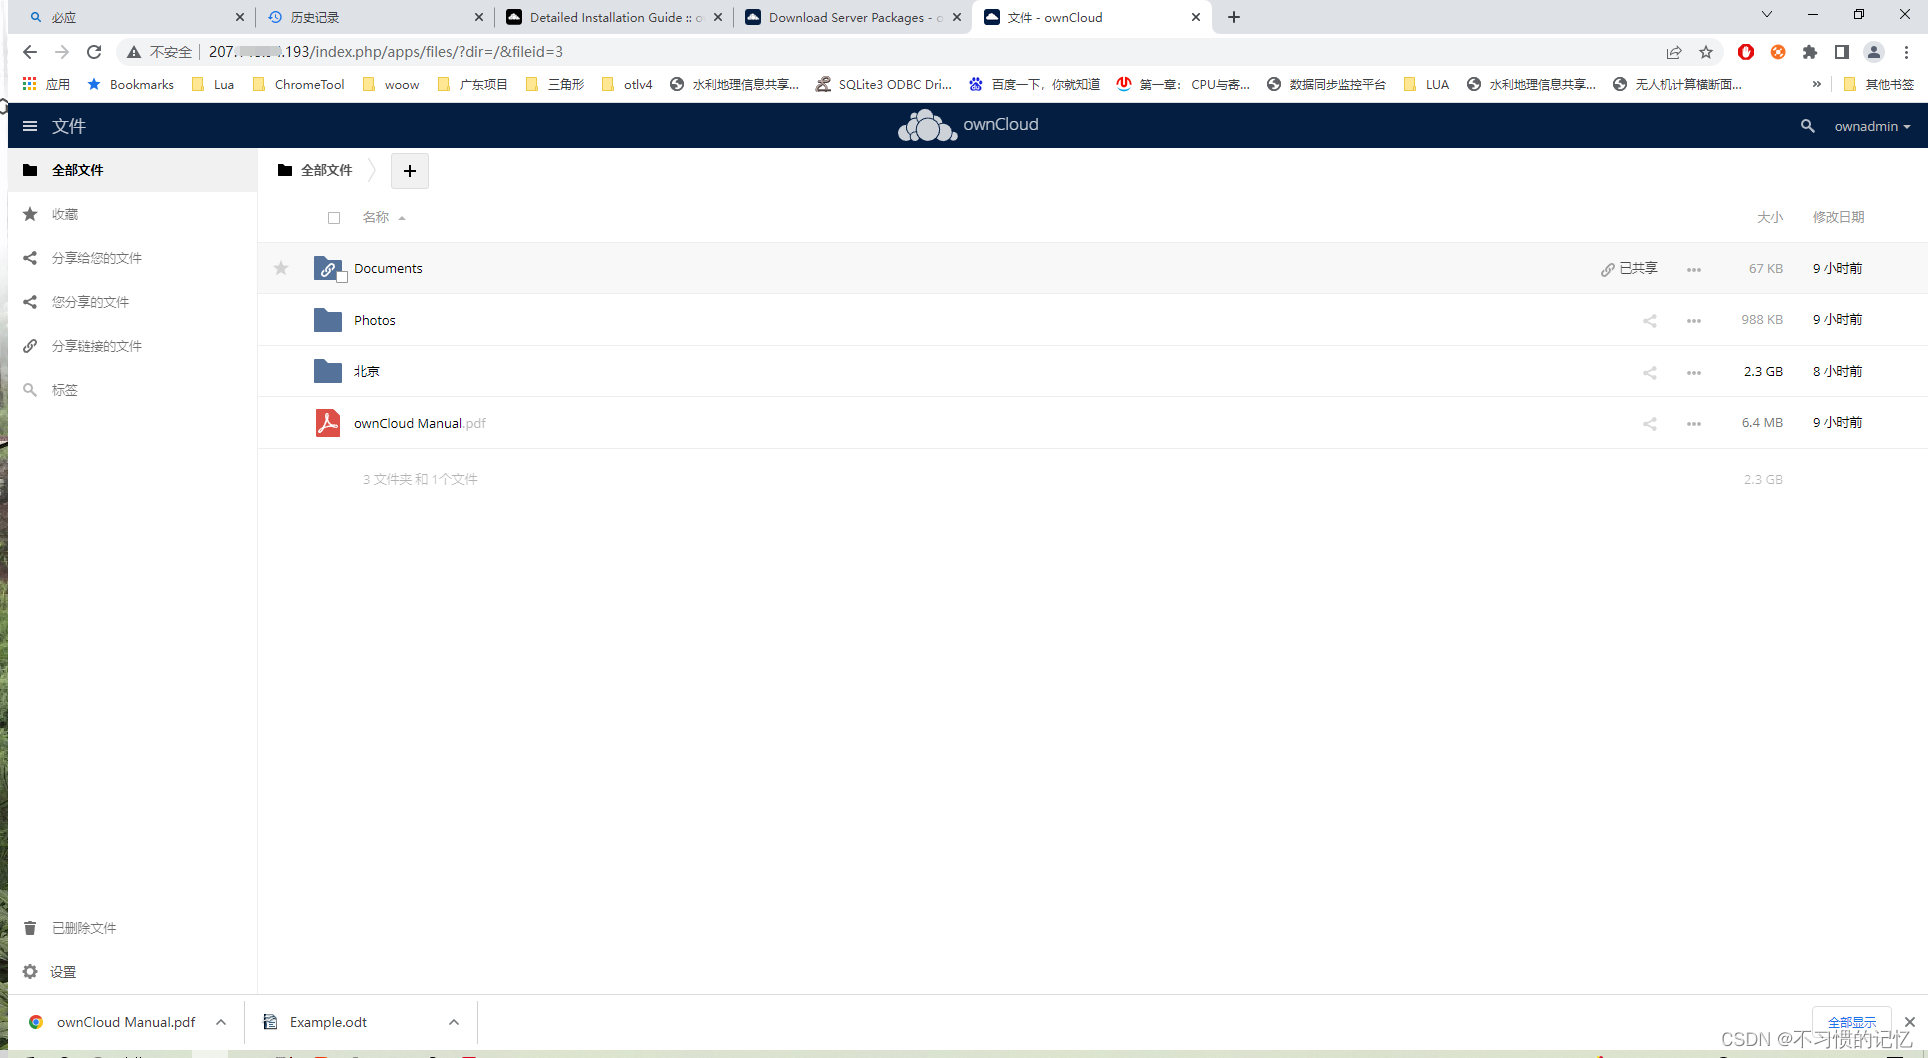Expand options for ownCloud Manual.pdf download
The image size is (1928, 1058).
click(221, 1022)
